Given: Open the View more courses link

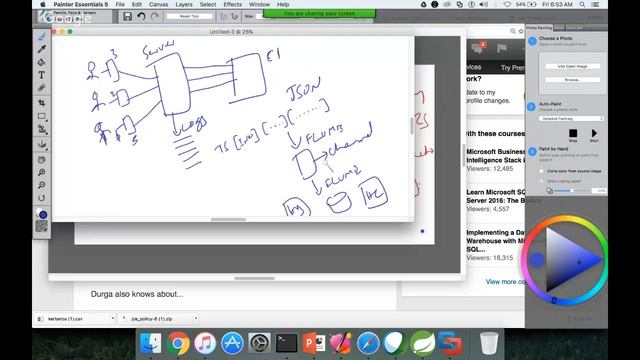Looking at the screenshot, I should pos(505,282).
